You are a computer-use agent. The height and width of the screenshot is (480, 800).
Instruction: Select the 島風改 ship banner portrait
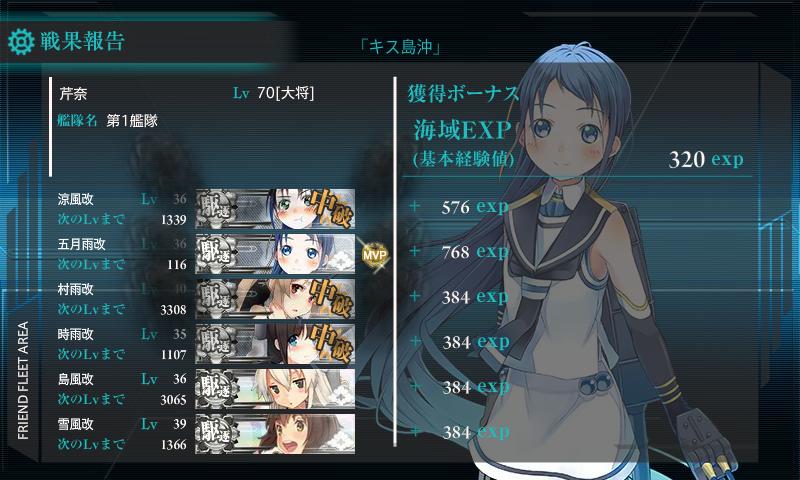coord(276,389)
